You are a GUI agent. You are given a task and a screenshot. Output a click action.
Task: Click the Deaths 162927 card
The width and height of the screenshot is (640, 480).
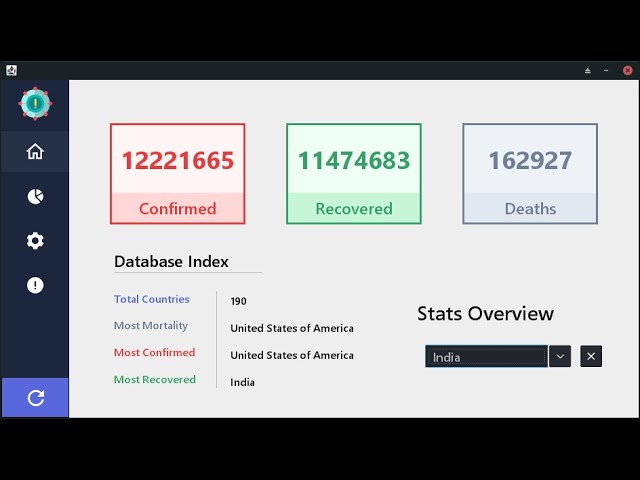530,173
